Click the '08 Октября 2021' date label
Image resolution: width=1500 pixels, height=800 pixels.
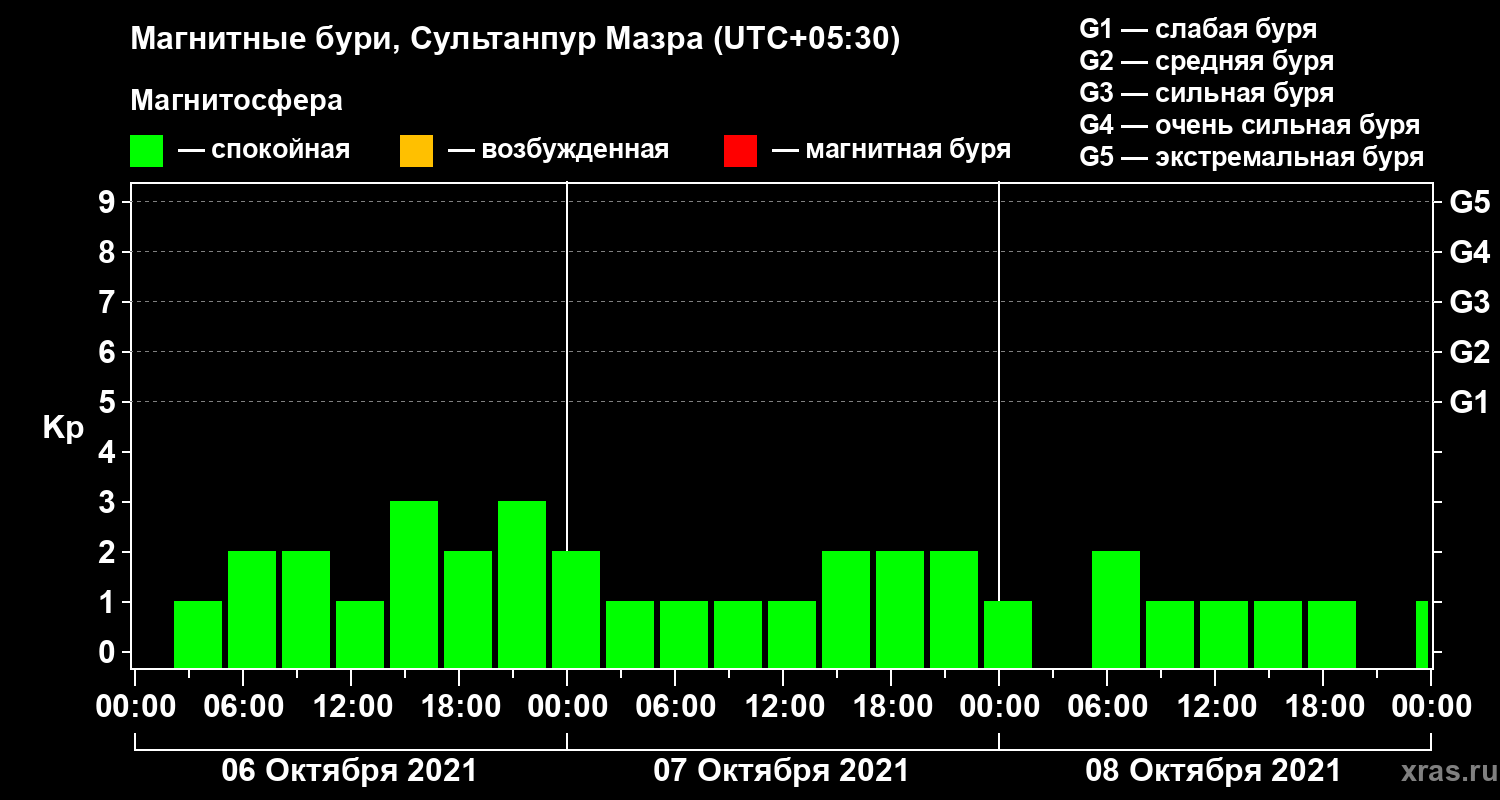1214,771
